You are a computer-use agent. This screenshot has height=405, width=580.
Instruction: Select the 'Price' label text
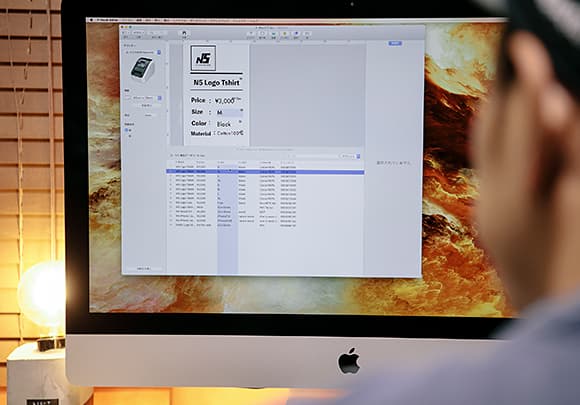pyautogui.click(x=198, y=100)
